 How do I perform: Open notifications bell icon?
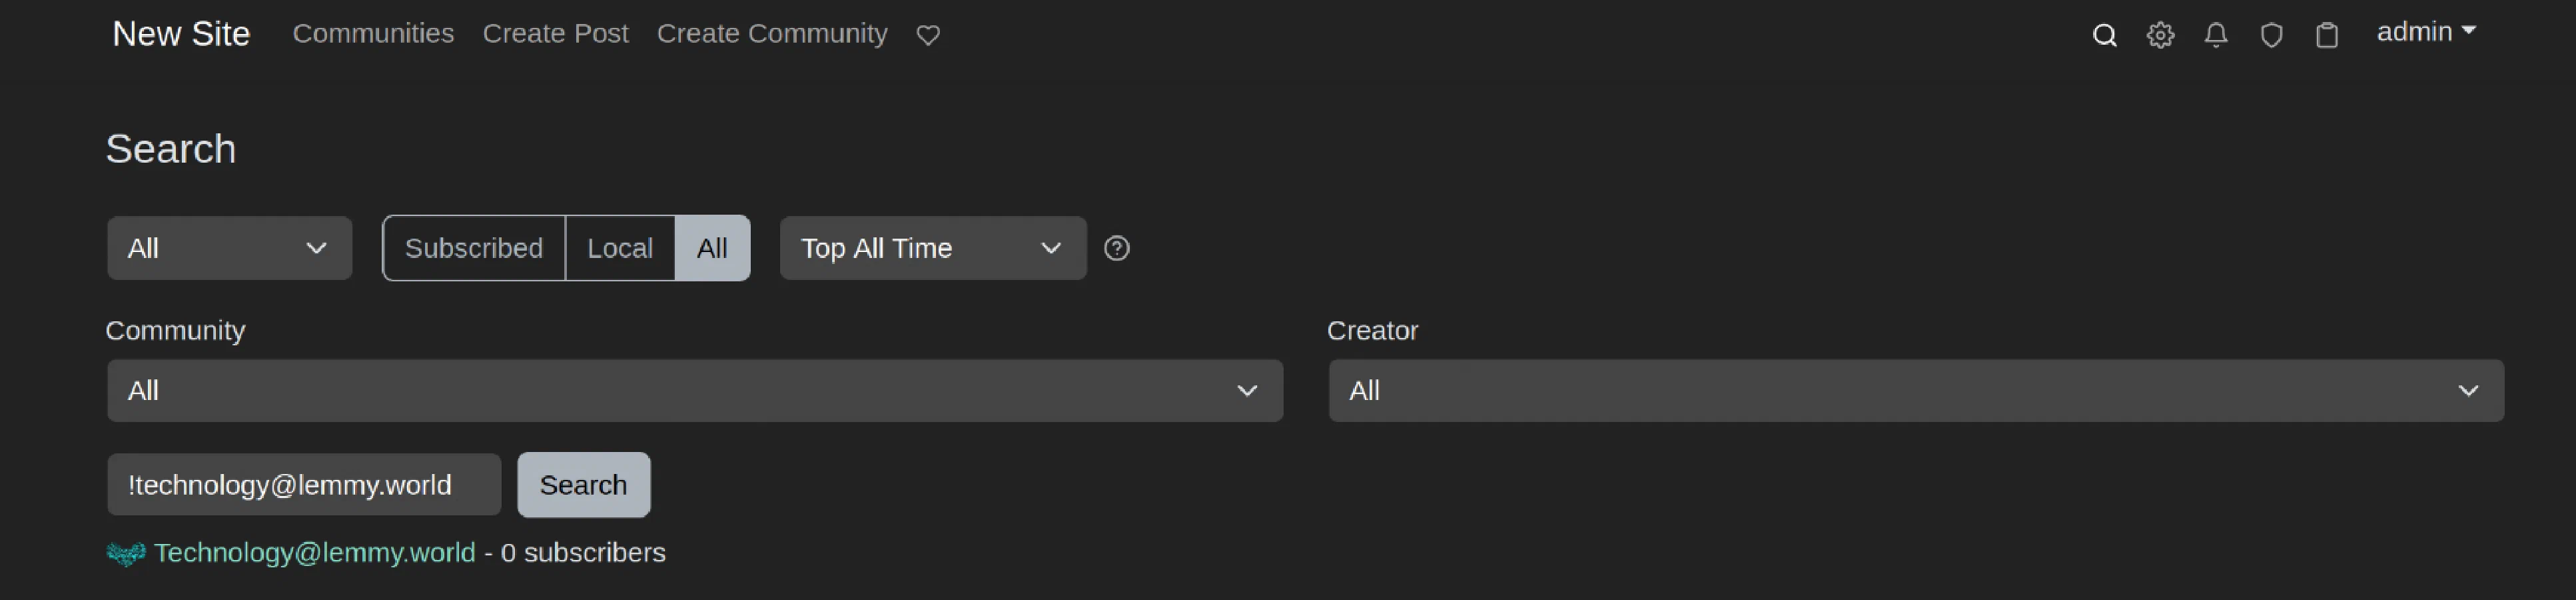[2216, 36]
